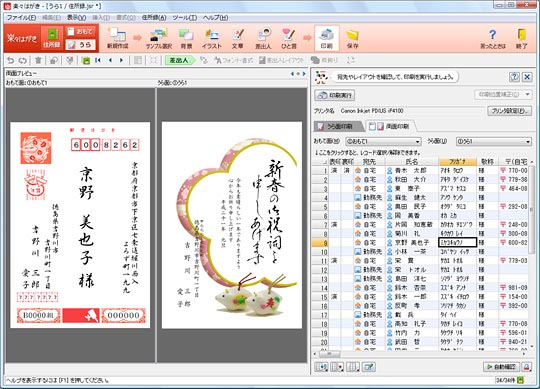Open the 住所録(A) menu

pyautogui.click(x=154, y=18)
